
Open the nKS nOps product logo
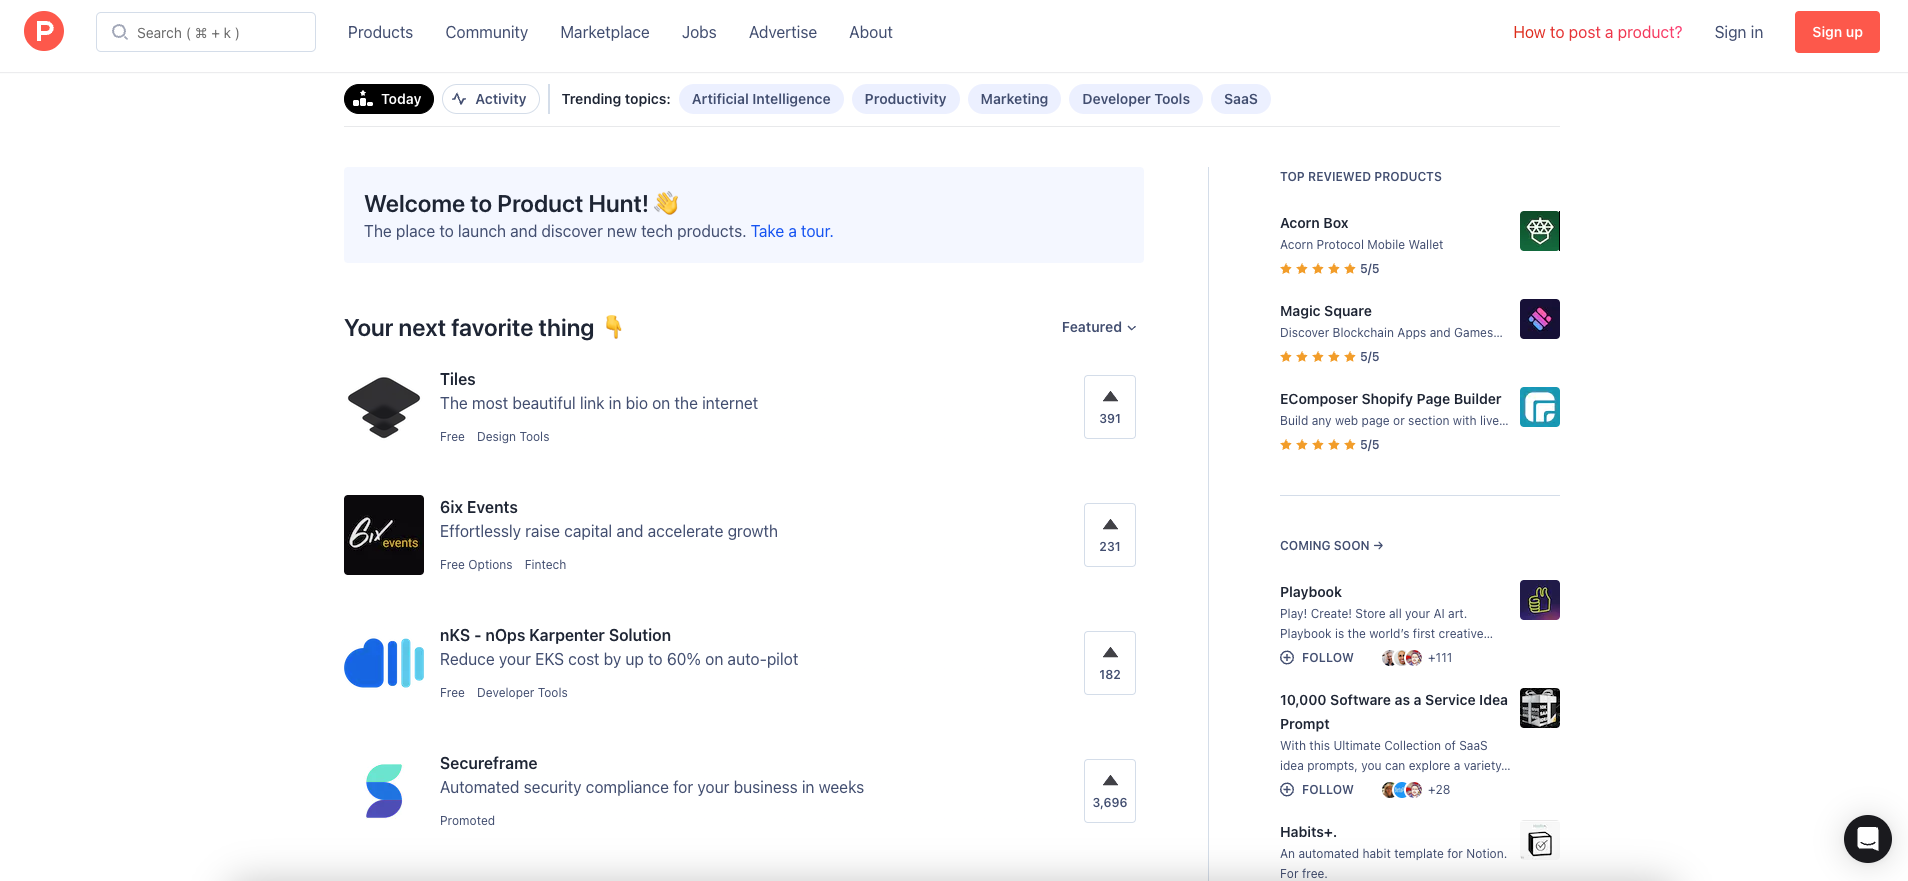(x=384, y=663)
